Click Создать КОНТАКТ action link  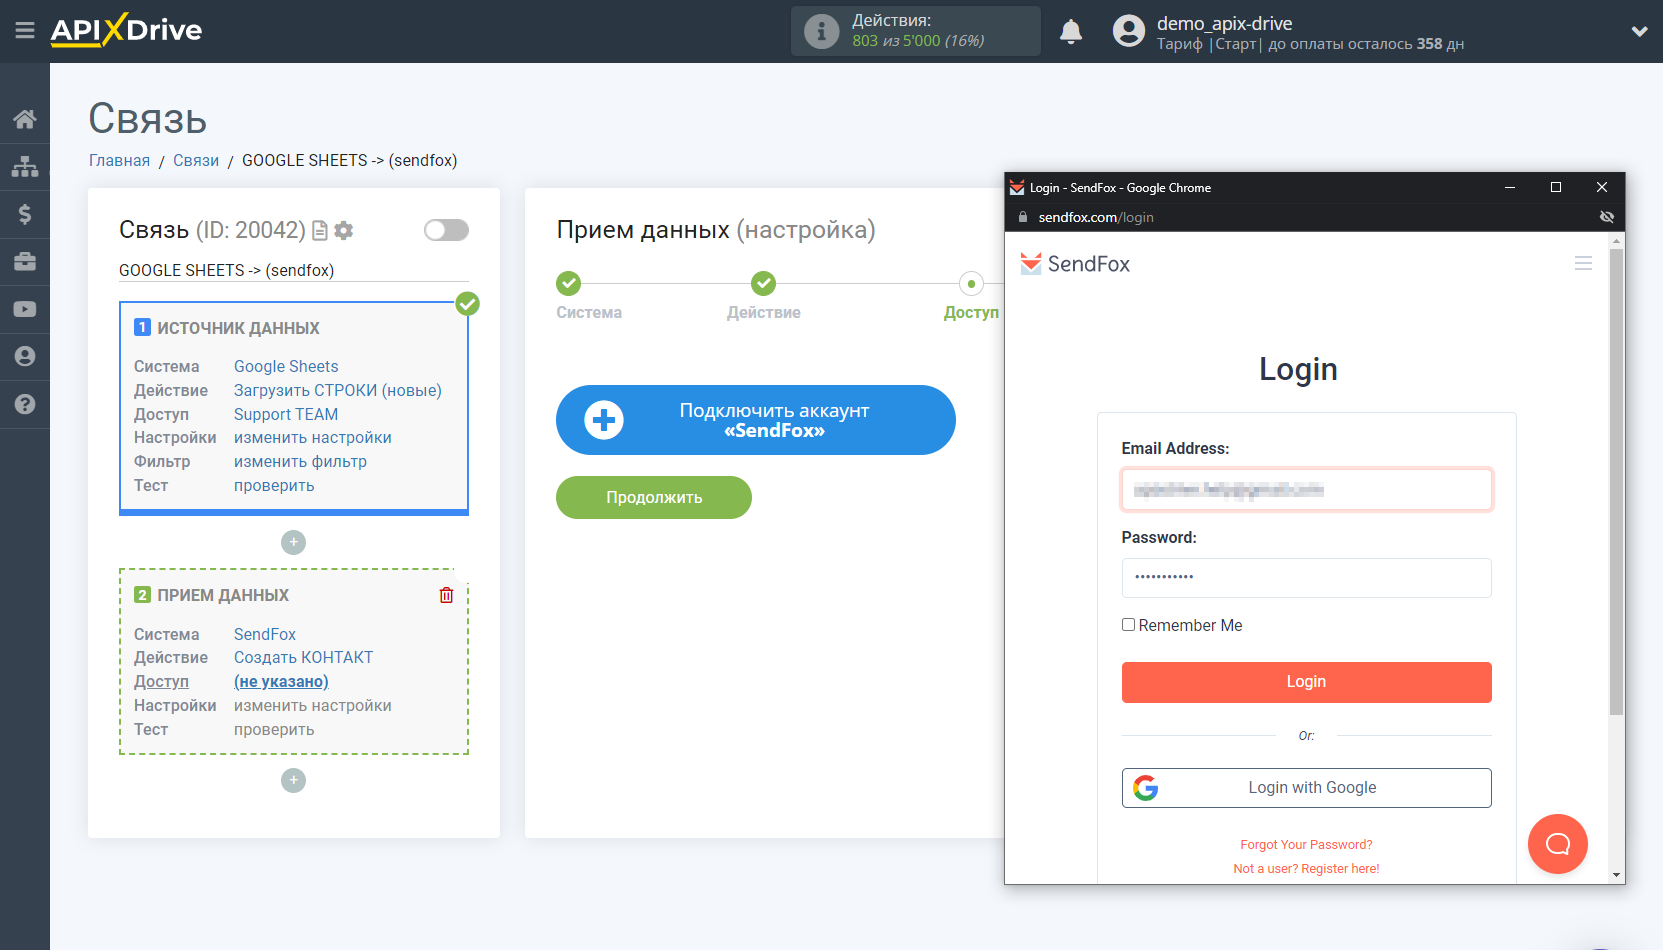(303, 657)
